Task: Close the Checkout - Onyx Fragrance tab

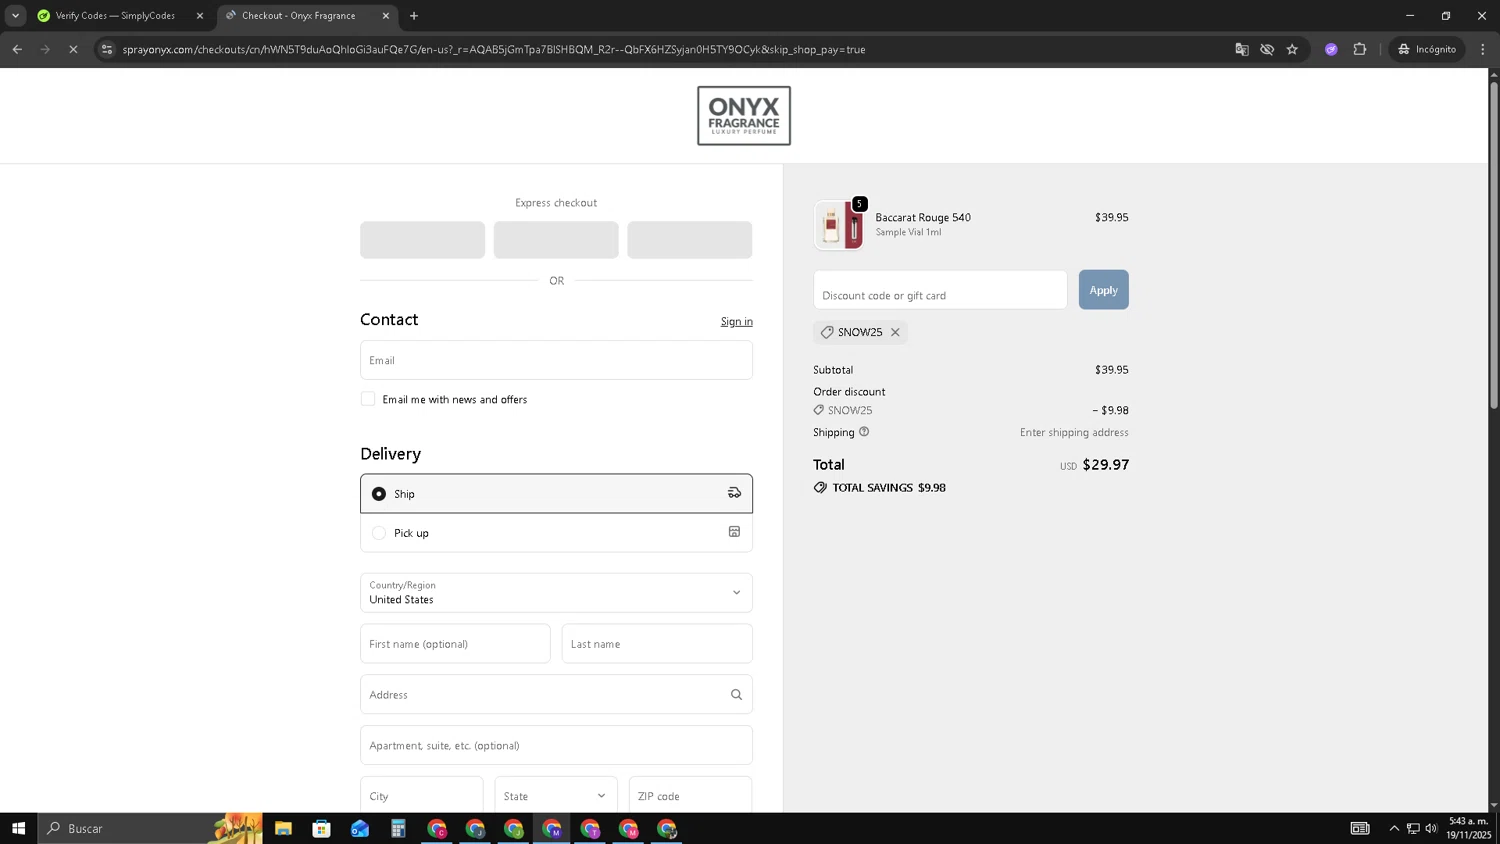Action: point(386,16)
